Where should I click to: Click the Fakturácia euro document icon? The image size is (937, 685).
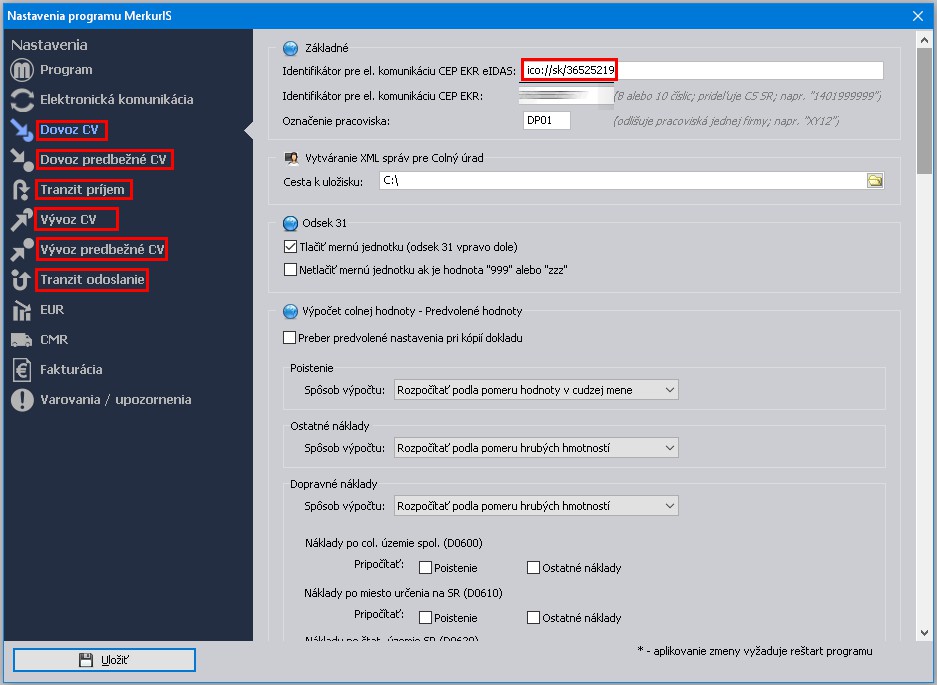coord(22,369)
